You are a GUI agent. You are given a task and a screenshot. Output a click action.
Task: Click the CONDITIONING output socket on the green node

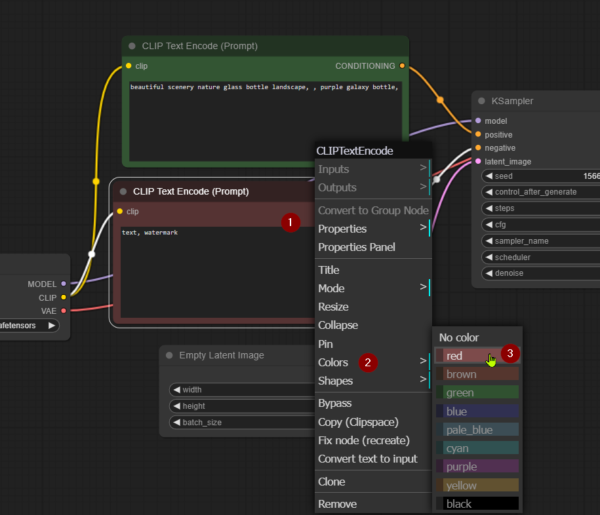click(x=402, y=66)
